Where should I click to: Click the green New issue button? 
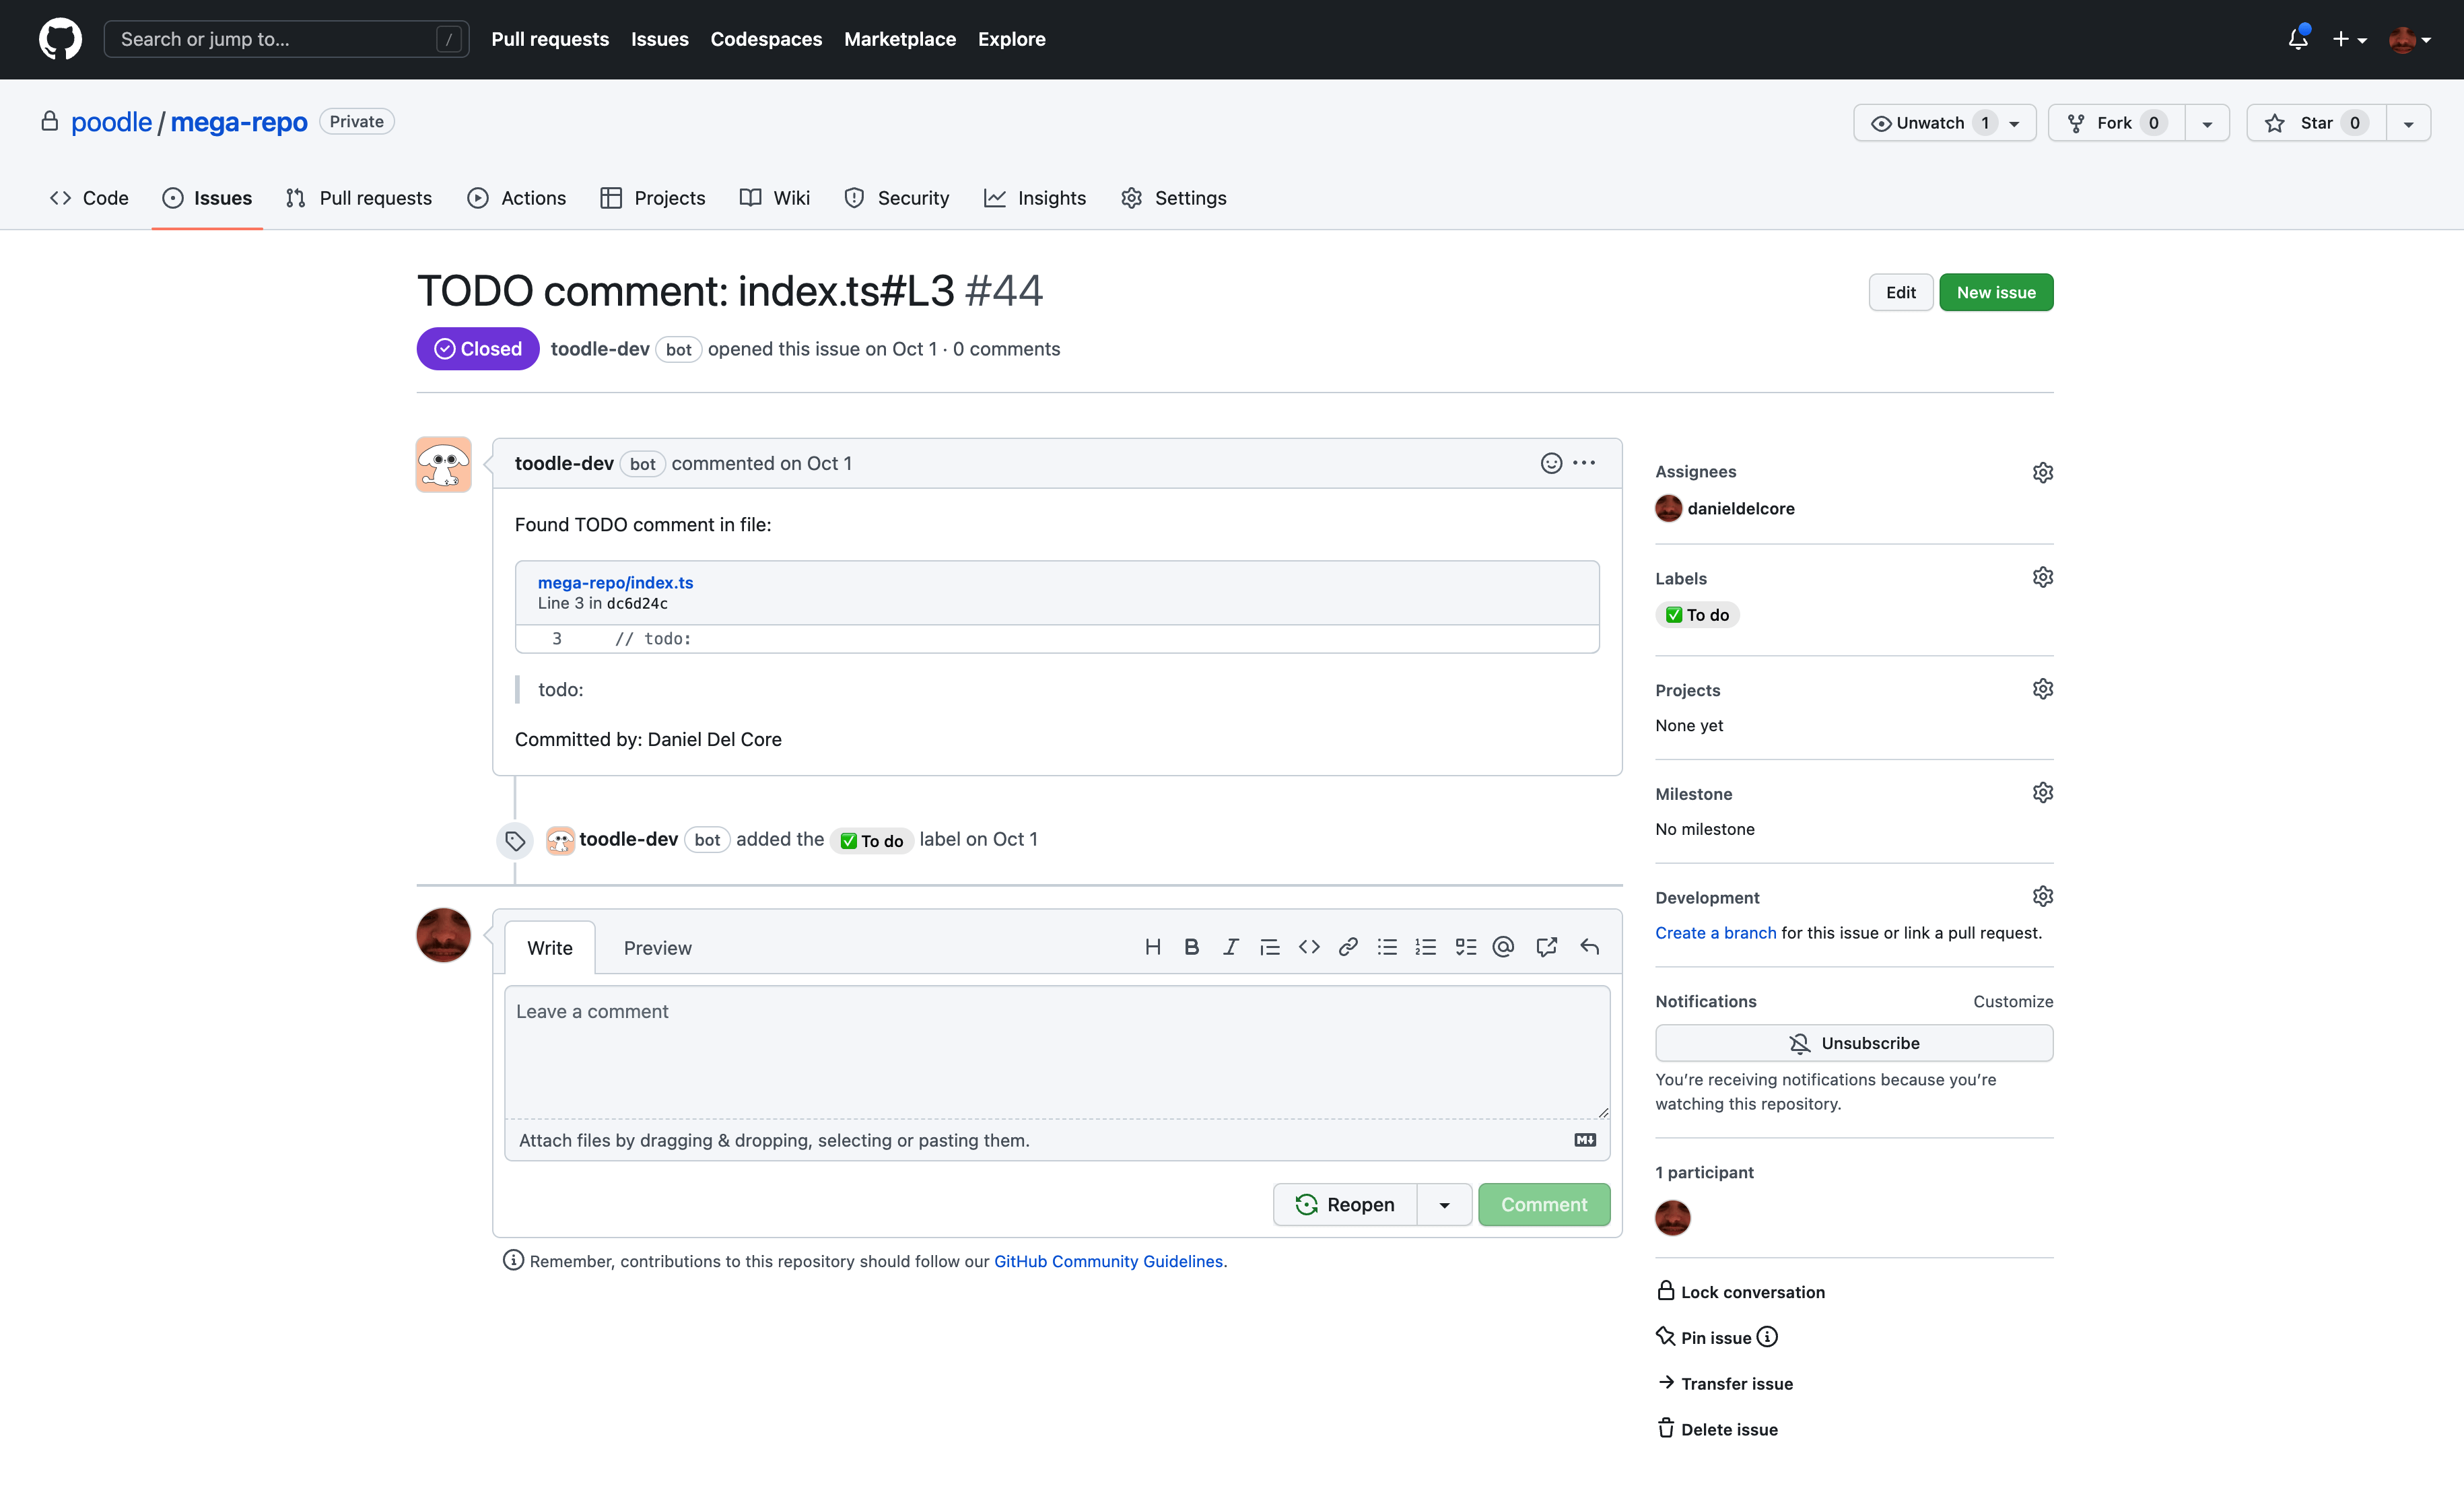click(1995, 292)
